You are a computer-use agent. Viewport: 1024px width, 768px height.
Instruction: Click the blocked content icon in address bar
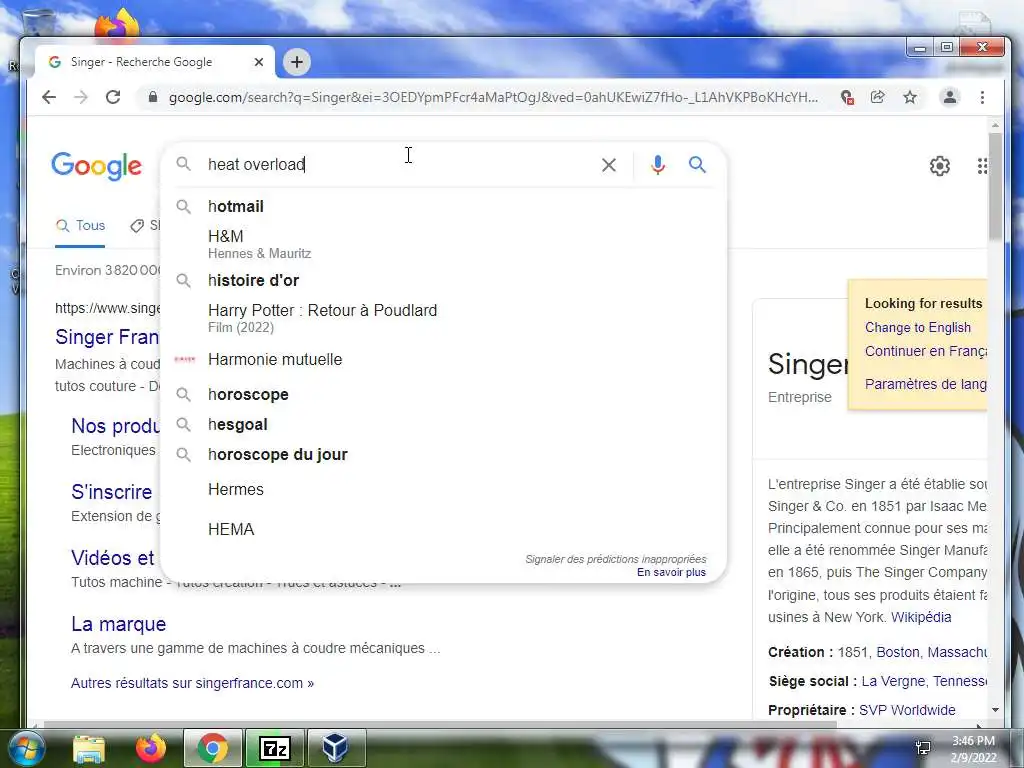(x=847, y=97)
